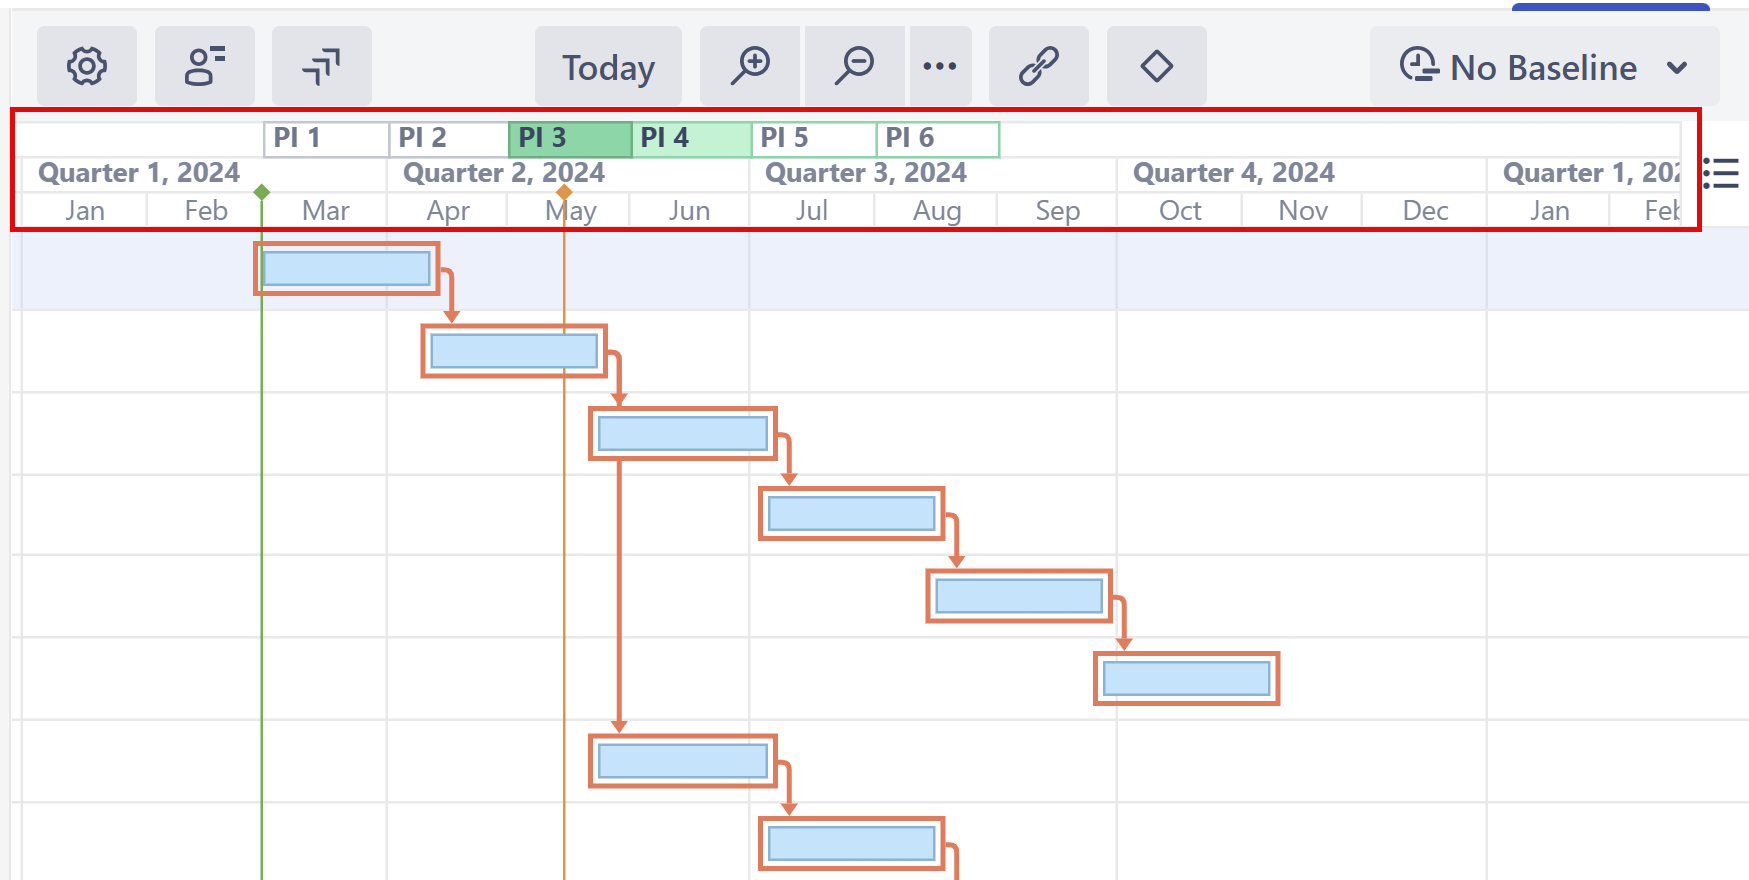1749x880 pixels.
Task: Select the PI 4 sprint marker
Action: tap(691, 138)
